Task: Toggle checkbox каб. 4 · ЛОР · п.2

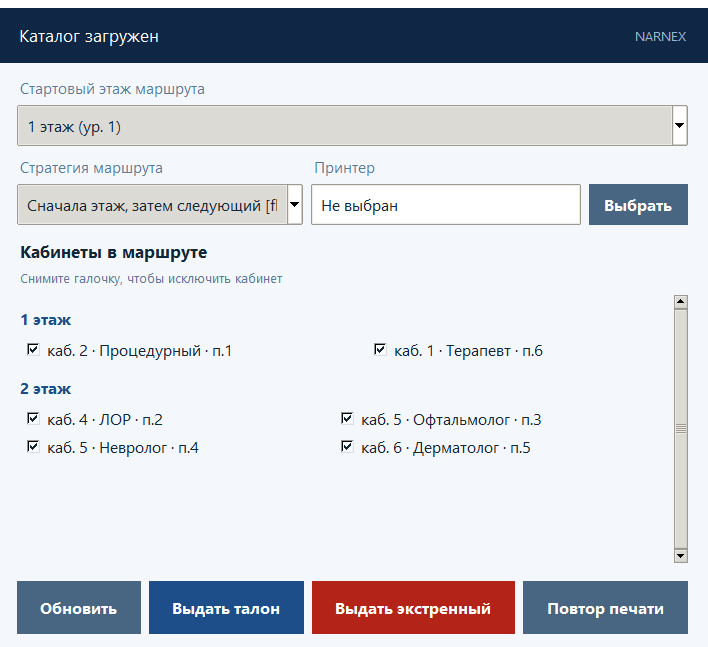Action: click(x=33, y=419)
